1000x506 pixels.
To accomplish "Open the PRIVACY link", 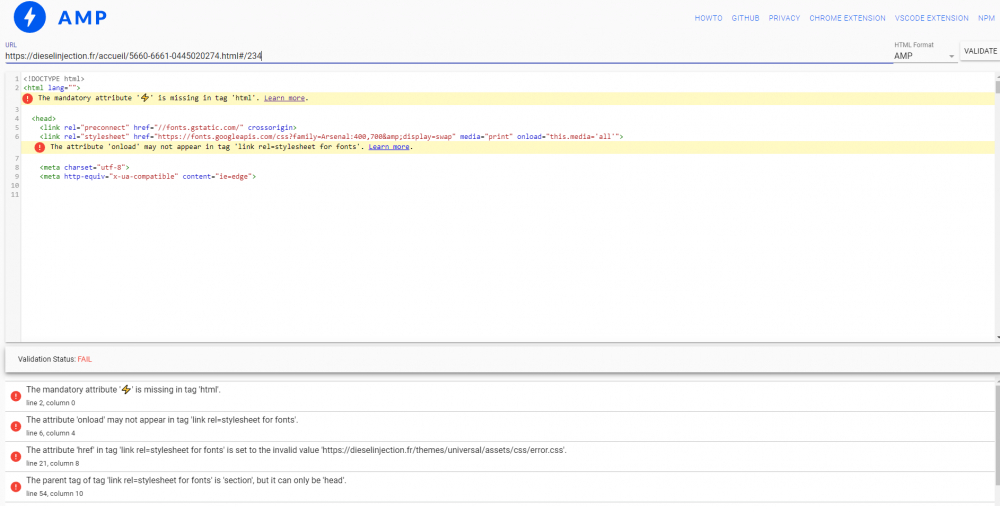I will coord(784,19).
